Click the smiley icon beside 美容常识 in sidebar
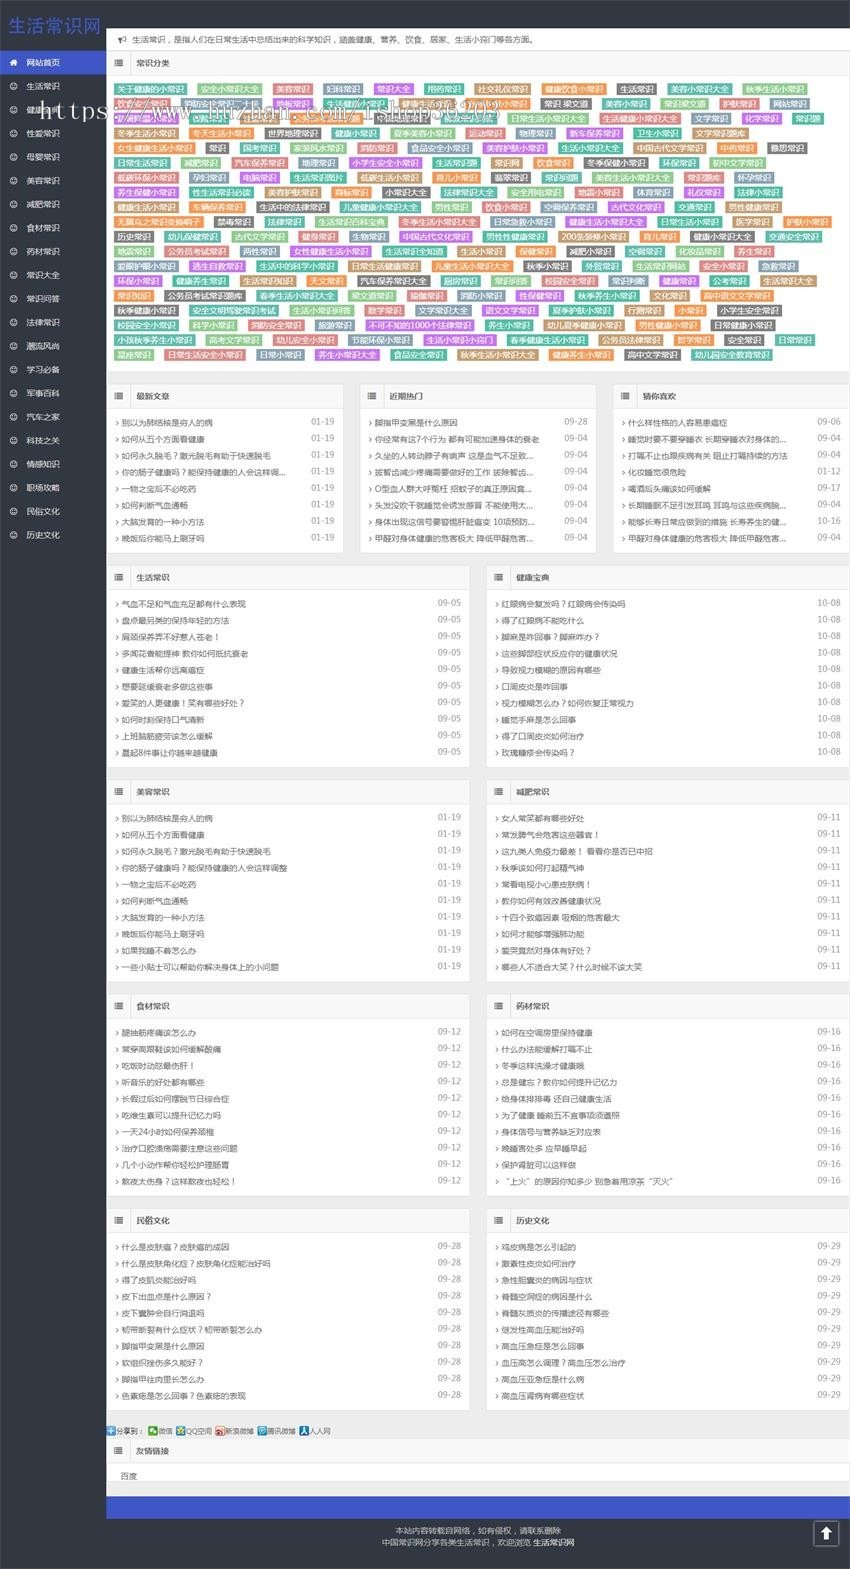Image resolution: width=850 pixels, height=1569 pixels. (x=13, y=181)
